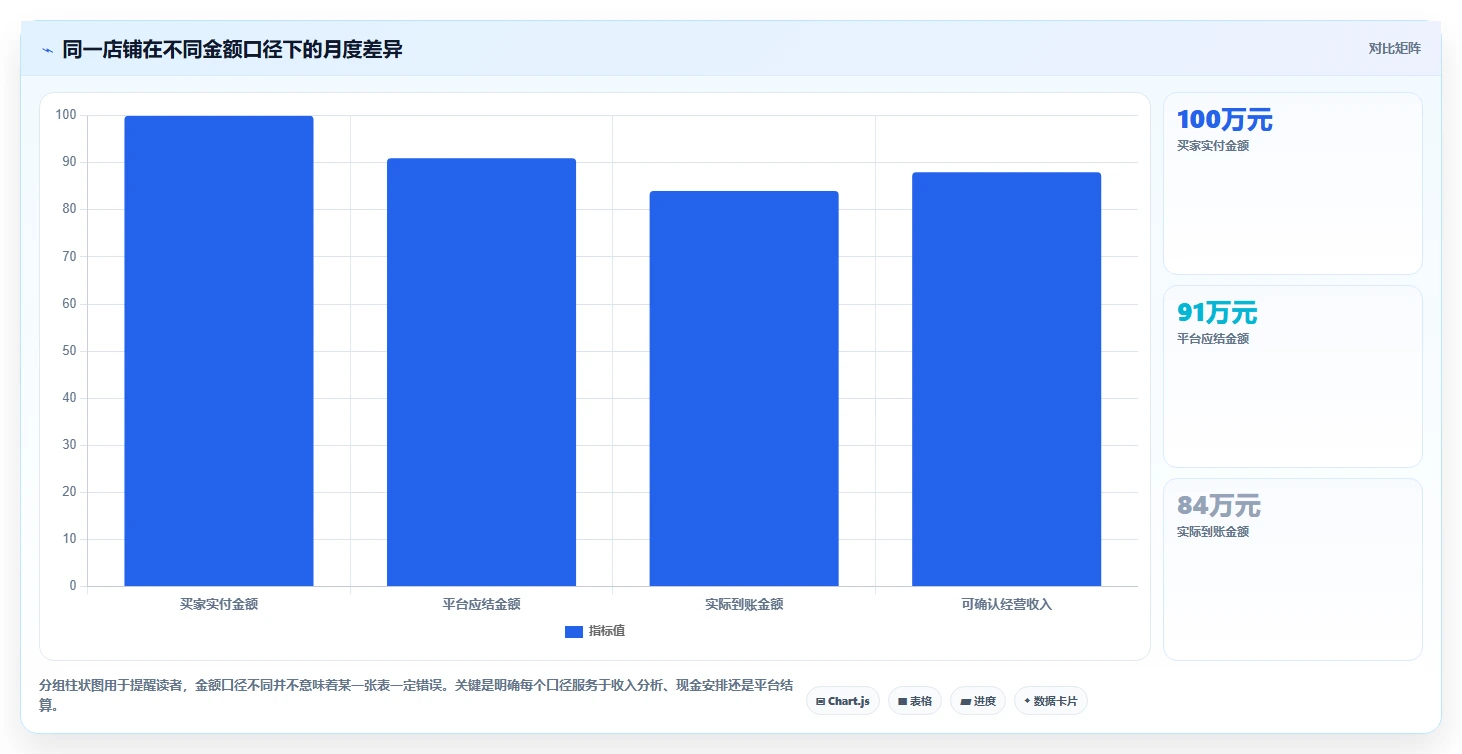Open the 100万元 data card
The width and height of the screenshot is (1462, 754).
tap(1292, 183)
